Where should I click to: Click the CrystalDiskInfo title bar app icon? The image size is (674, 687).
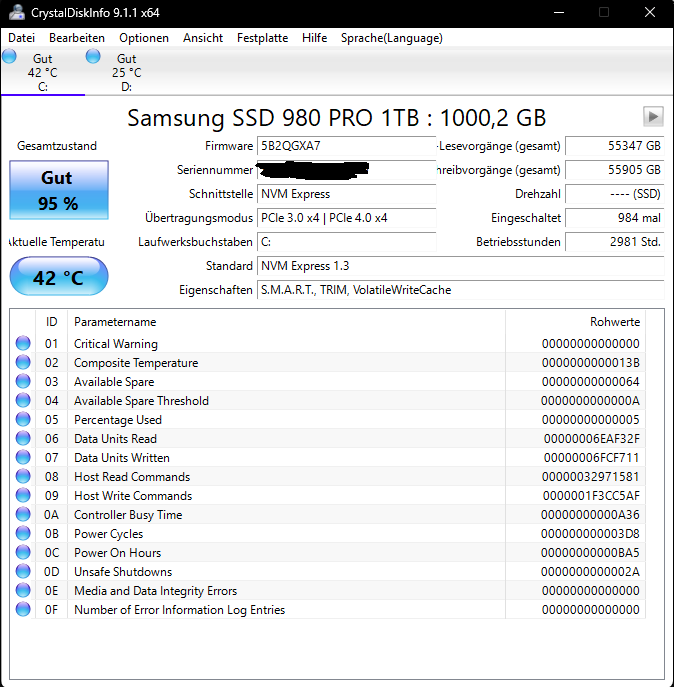pos(17,12)
